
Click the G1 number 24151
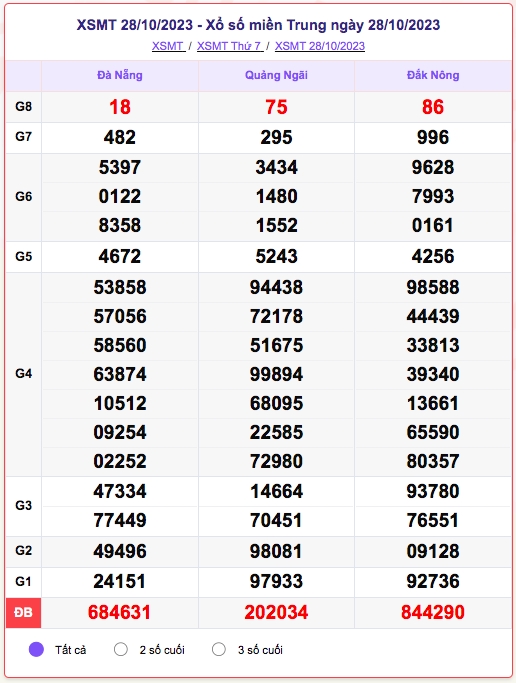pyautogui.click(x=120, y=582)
